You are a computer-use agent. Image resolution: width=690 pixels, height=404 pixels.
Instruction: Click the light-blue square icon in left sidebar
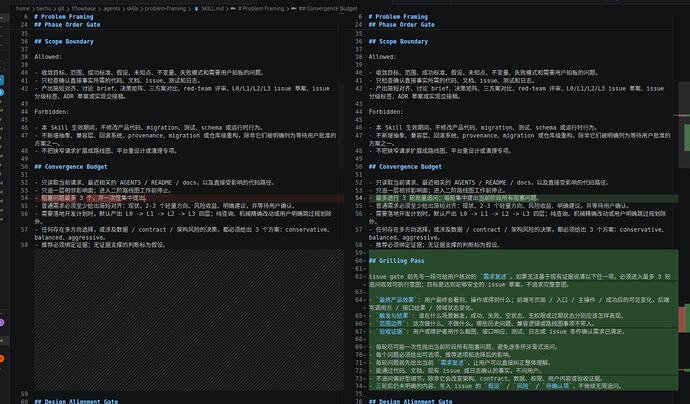[2, 80]
